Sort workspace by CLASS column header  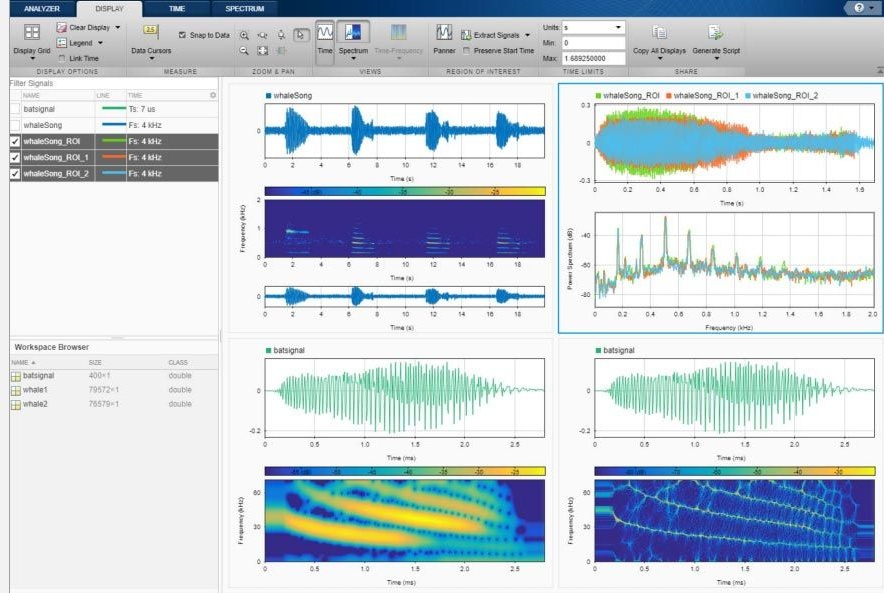coord(178,362)
